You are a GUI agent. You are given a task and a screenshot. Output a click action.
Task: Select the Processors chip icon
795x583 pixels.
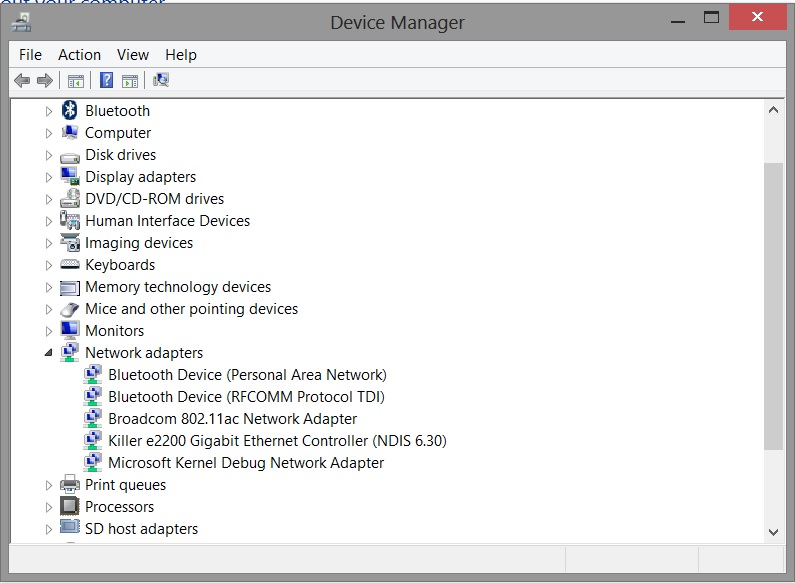click(70, 506)
